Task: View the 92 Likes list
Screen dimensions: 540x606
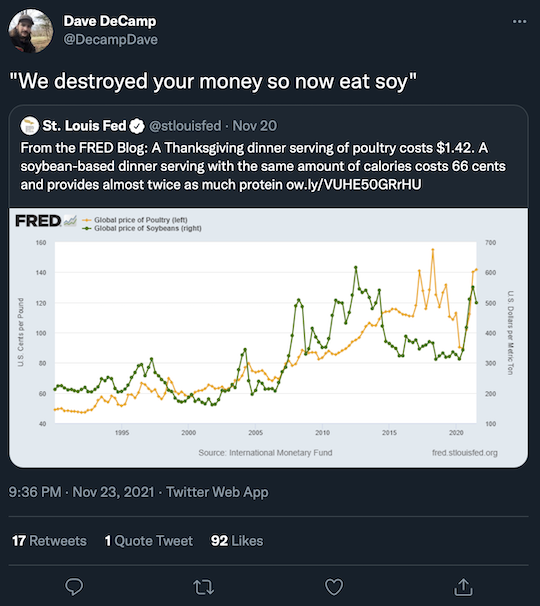Action: 237,541
